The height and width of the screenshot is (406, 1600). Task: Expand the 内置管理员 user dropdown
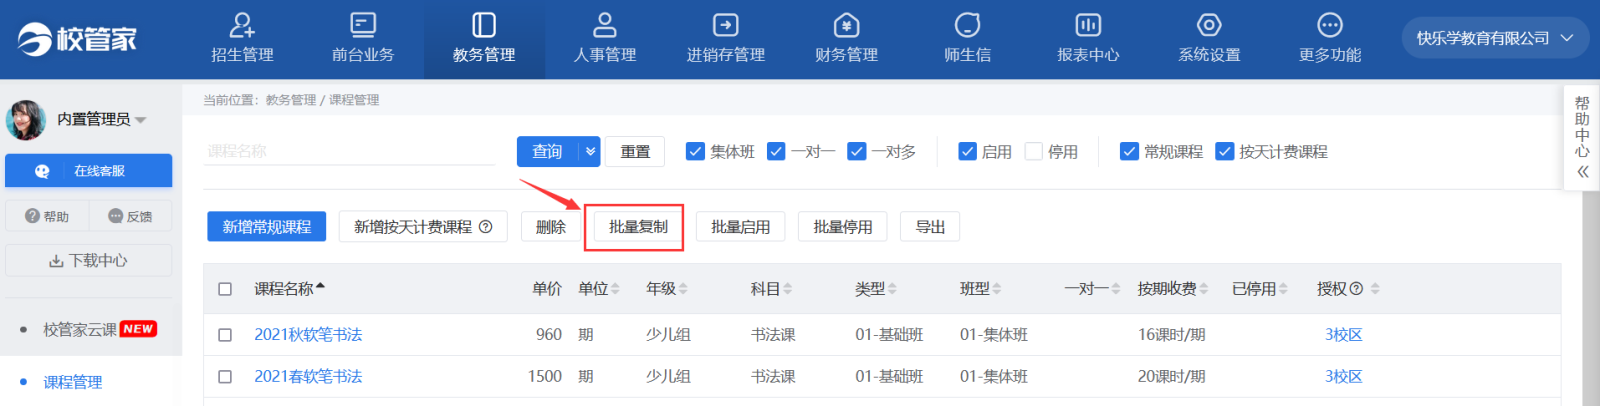pos(141,120)
